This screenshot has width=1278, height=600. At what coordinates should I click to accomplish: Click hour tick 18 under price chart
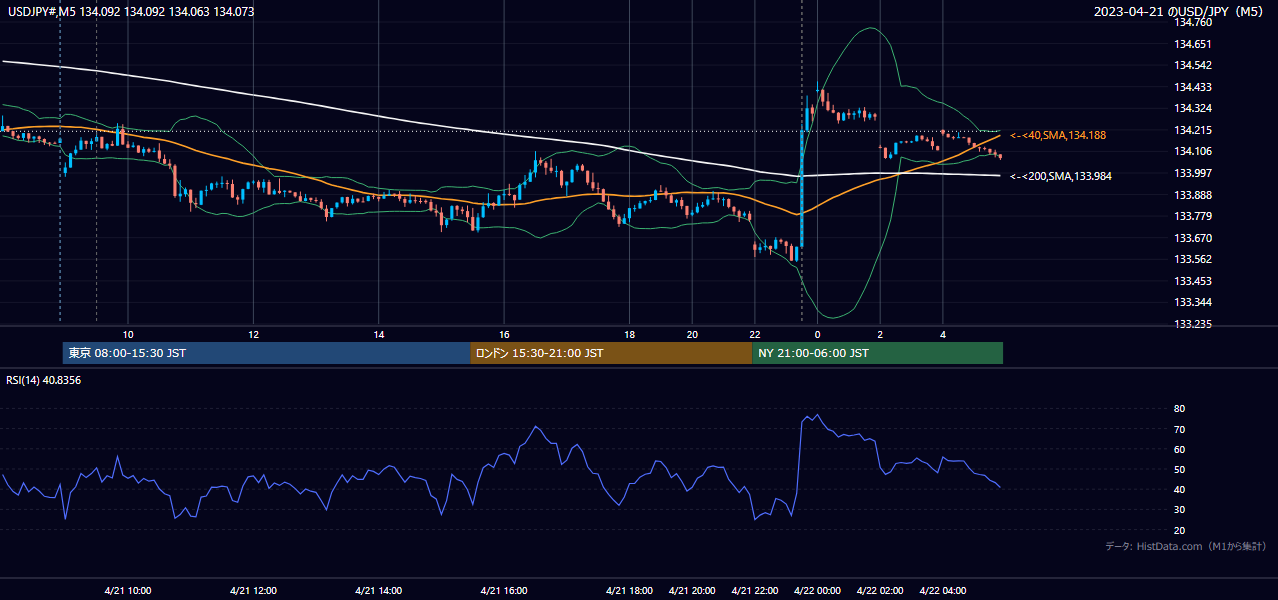[629, 334]
